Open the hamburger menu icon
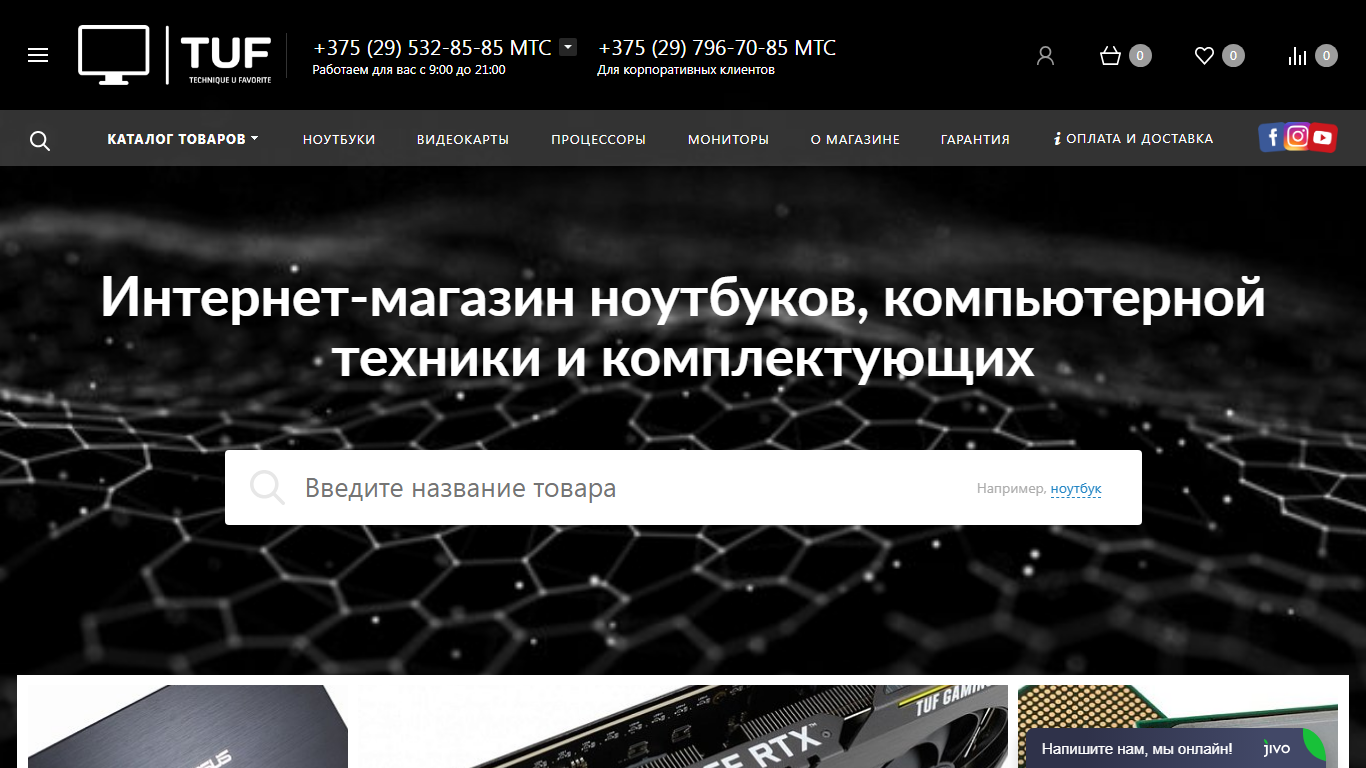 [38, 55]
